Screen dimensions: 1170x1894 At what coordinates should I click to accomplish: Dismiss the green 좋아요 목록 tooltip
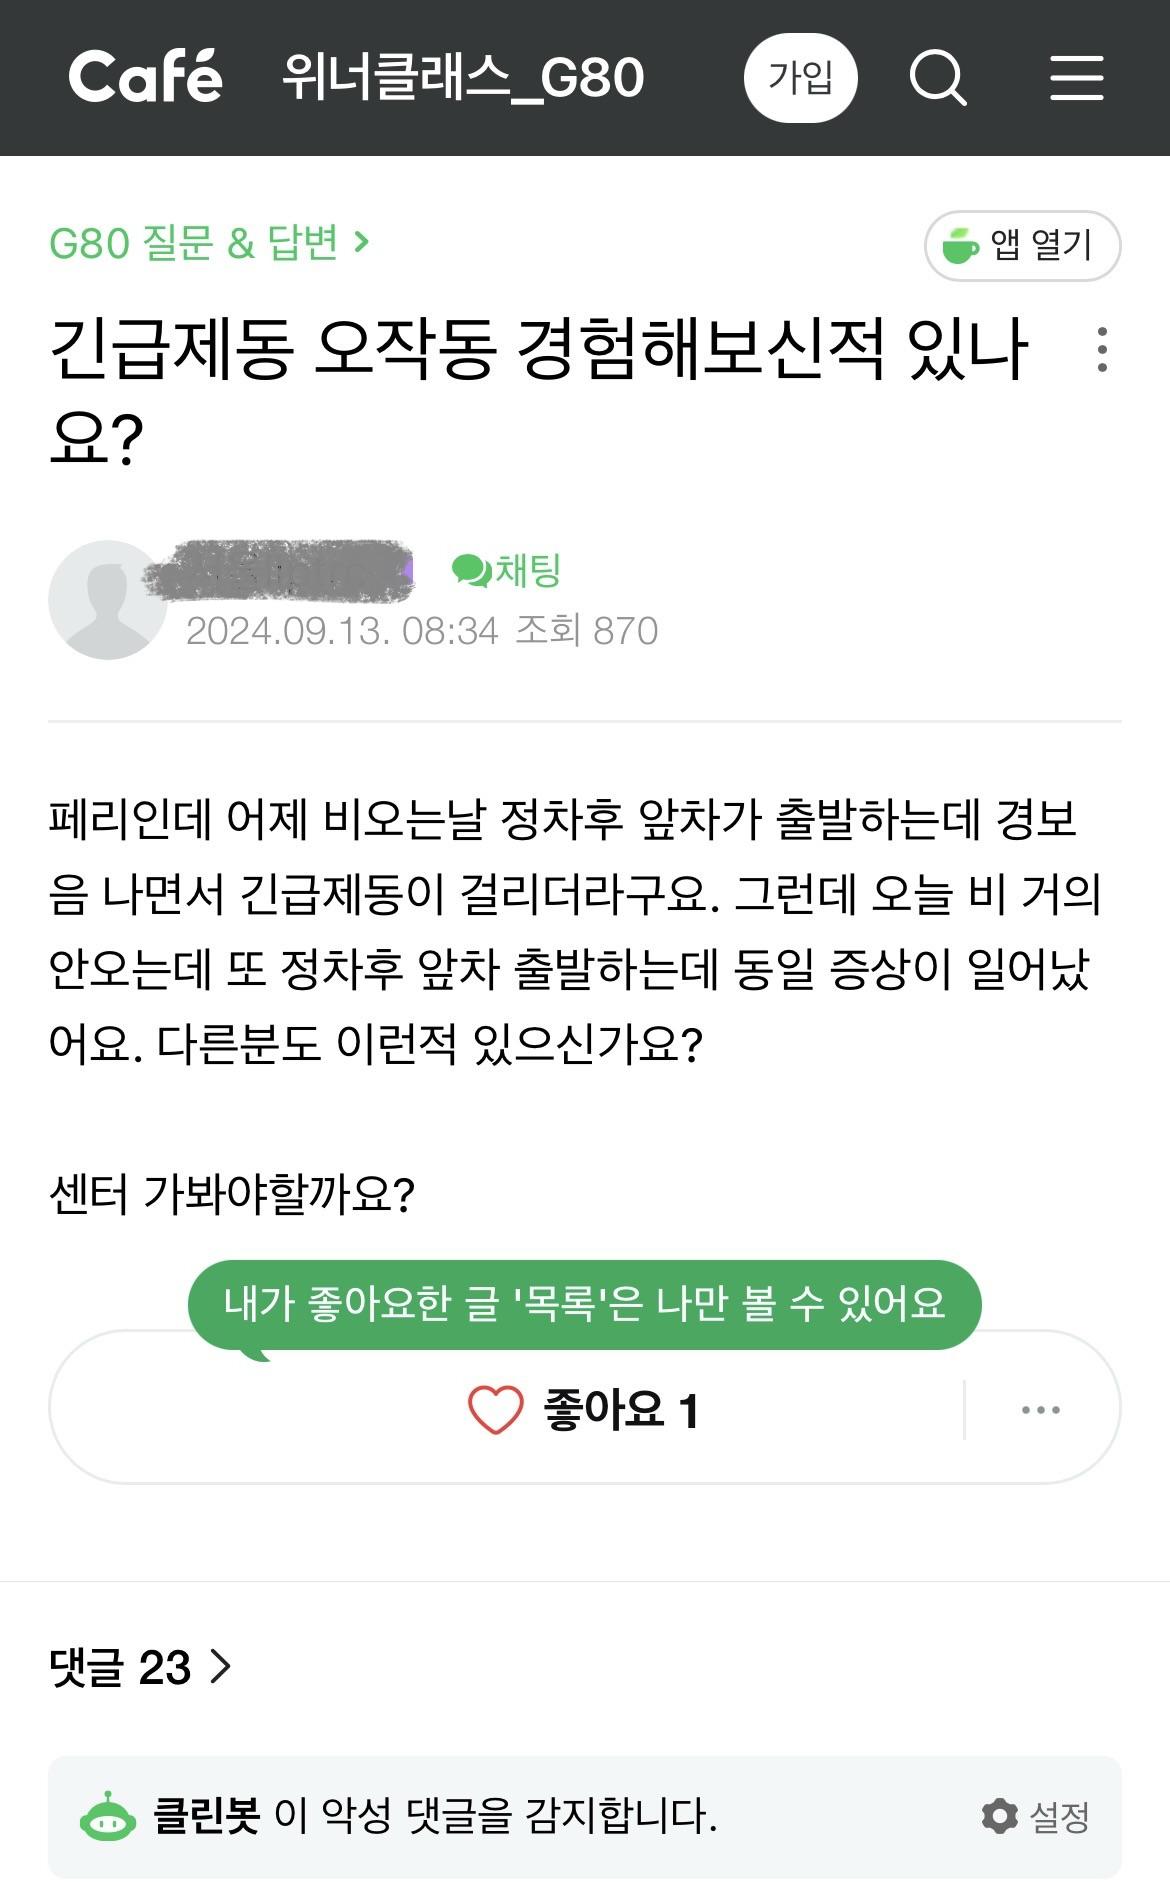[584, 1304]
